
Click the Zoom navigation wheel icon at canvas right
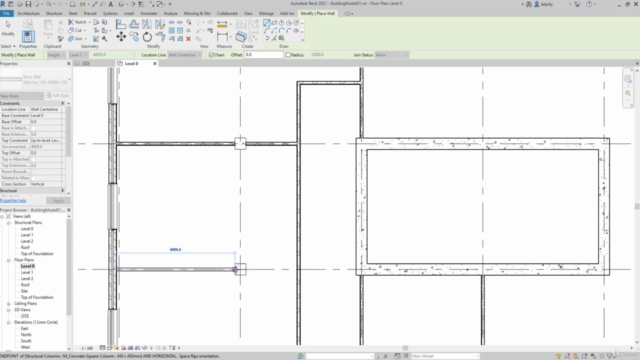(x=628, y=79)
